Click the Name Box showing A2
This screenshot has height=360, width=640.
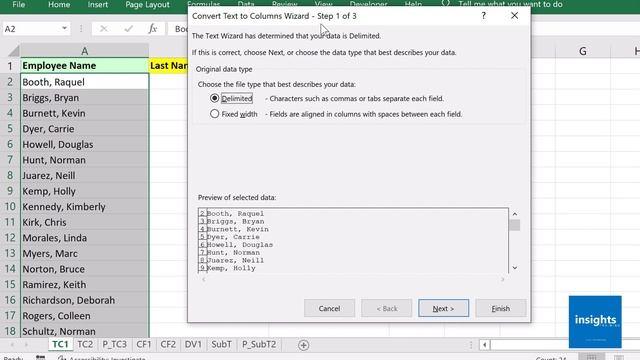pyautogui.click(x=31, y=29)
